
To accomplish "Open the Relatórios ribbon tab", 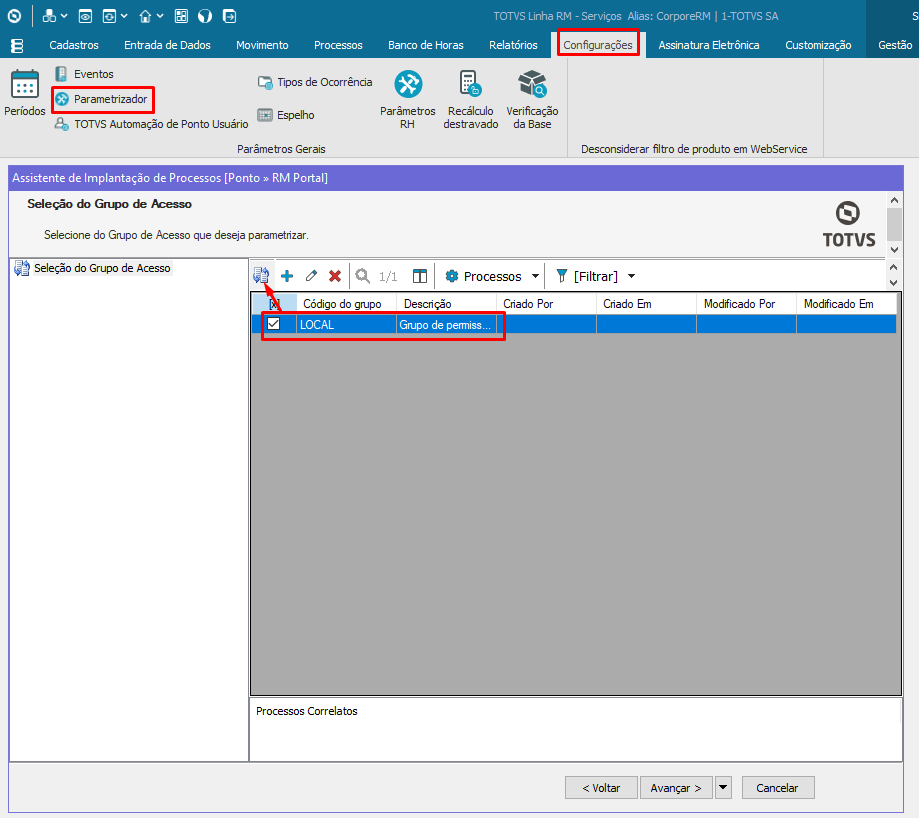I will (513, 45).
